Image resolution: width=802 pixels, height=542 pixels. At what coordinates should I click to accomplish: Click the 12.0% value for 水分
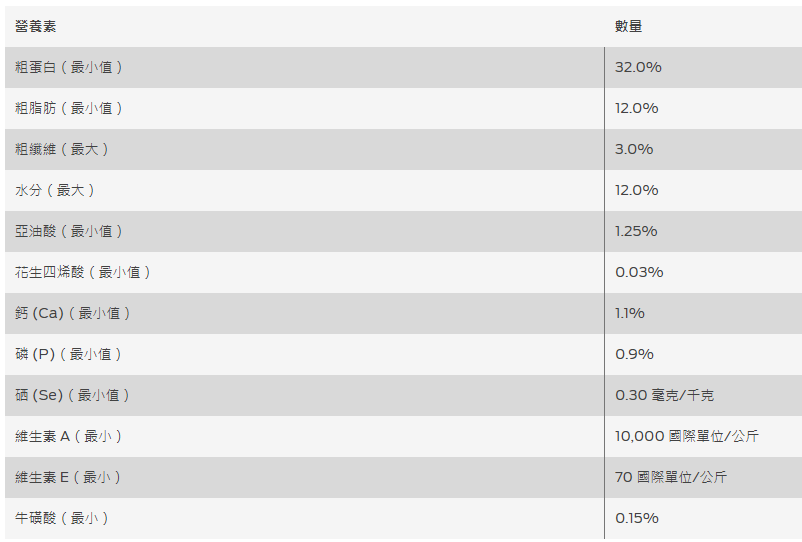click(x=637, y=190)
